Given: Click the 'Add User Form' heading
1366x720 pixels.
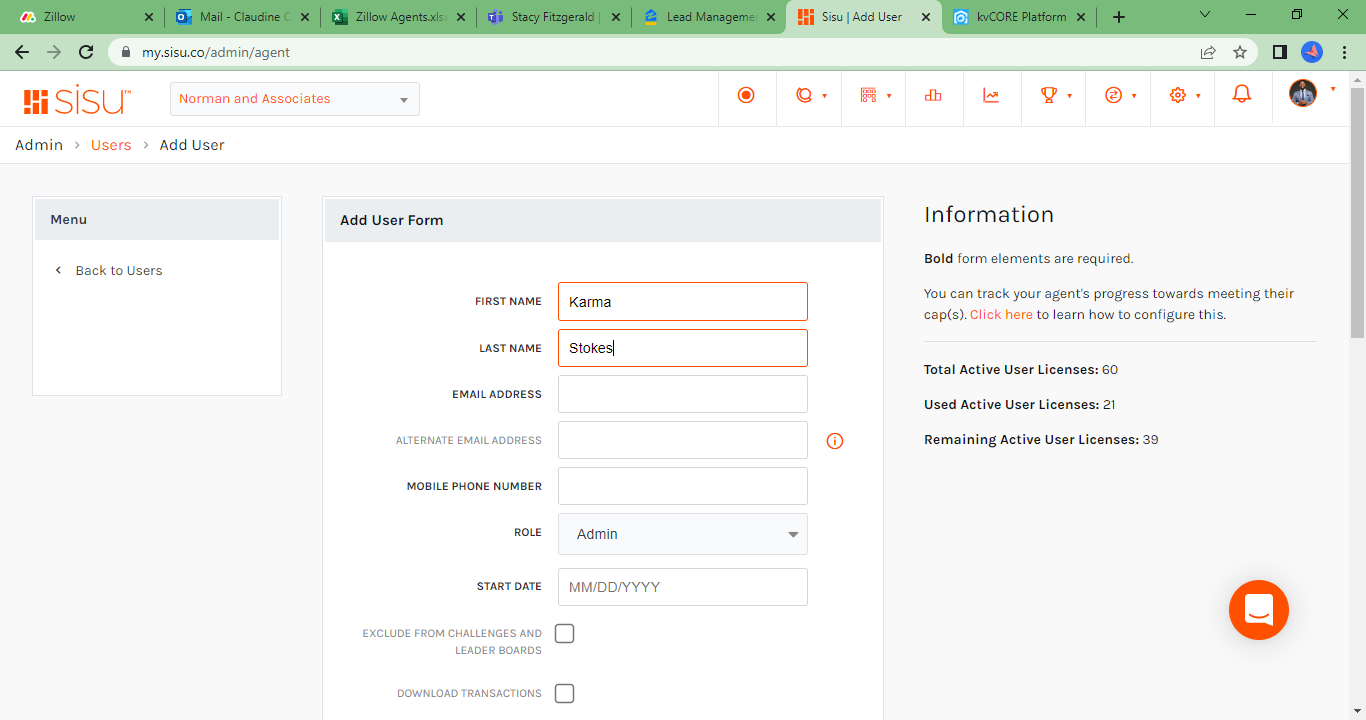Looking at the screenshot, I should pos(392,220).
